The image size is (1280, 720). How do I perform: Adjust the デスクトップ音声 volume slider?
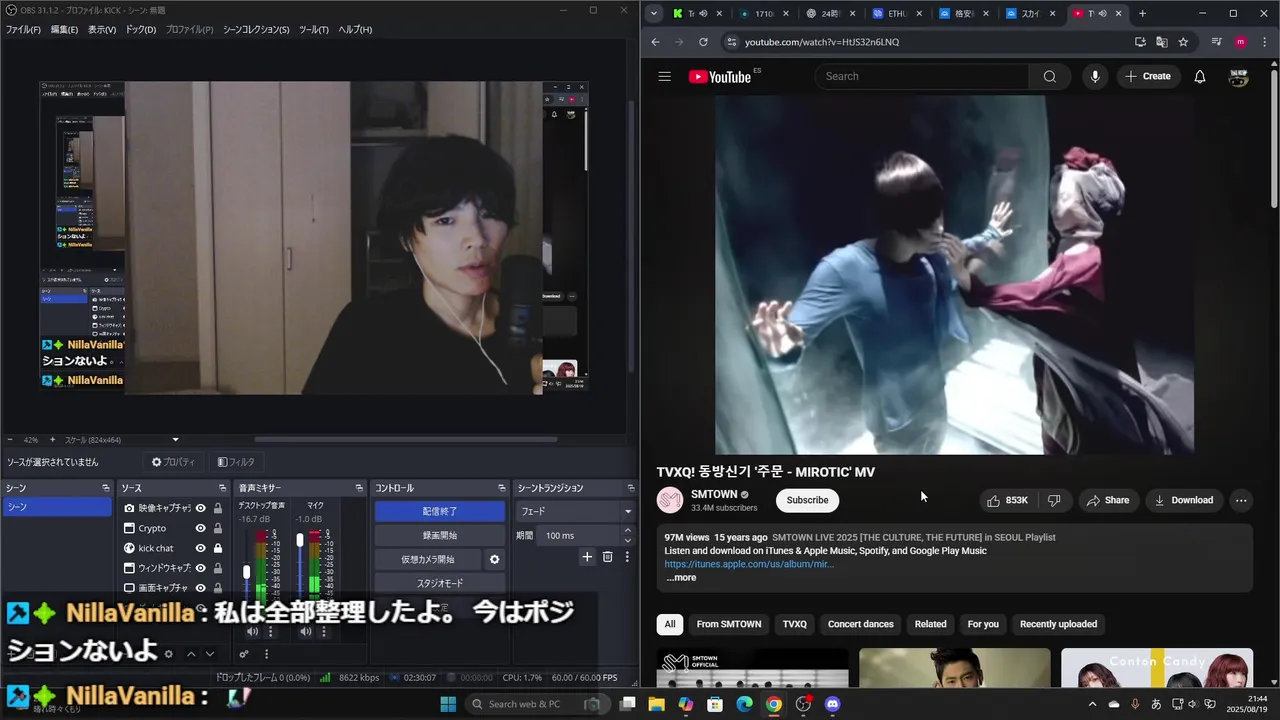(x=247, y=574)
